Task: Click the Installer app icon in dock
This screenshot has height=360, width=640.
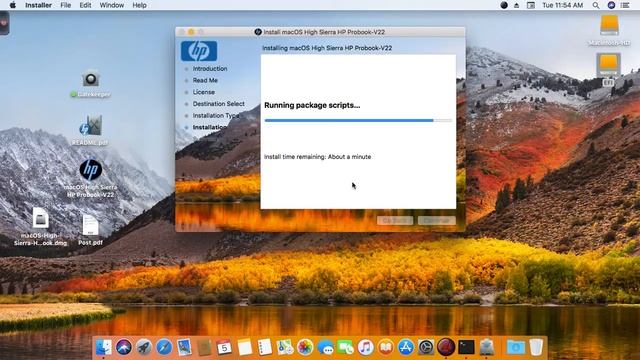Action: coord(487,347)
